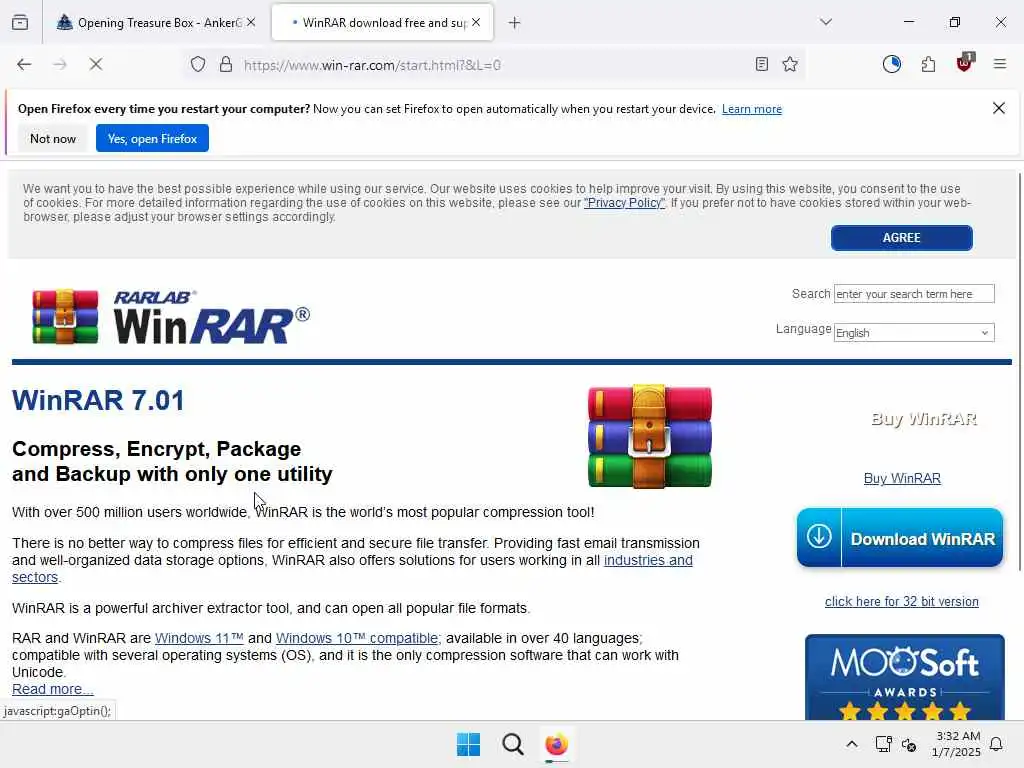Click the address bar URL
This screenshot has width=1024, height=768.
[x=372, y=65]
